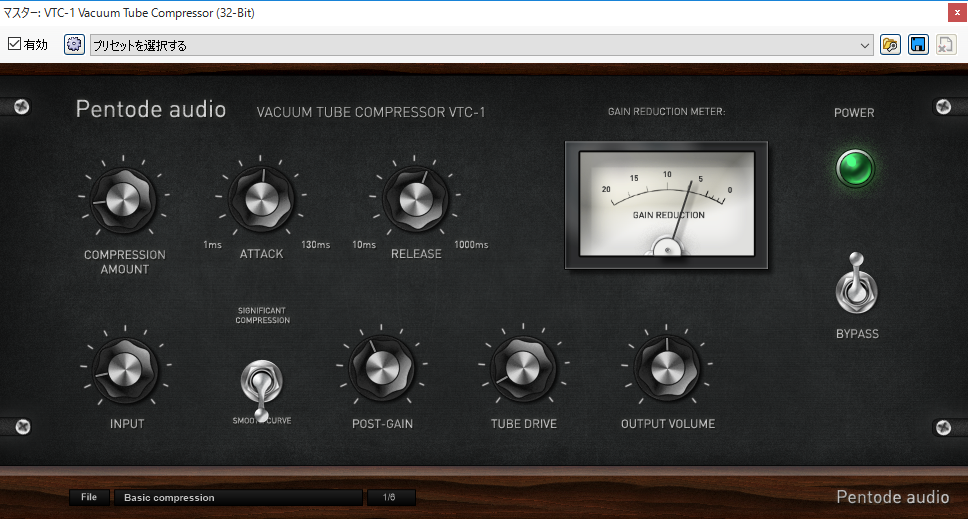The width and height of the screenshot is (968, 519).
Task: Open the plugin settings gear icon
Action: tap(74, 44)
